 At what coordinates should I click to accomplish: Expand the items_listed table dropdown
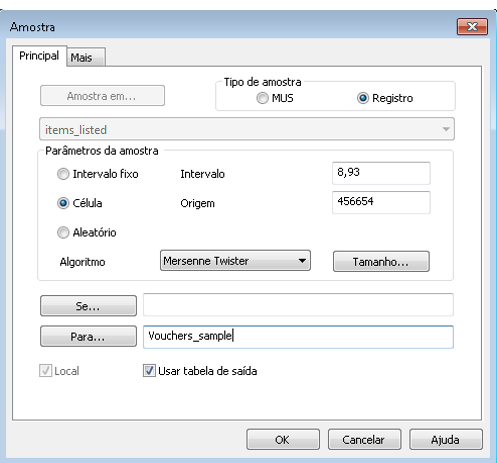click(247, 129)
